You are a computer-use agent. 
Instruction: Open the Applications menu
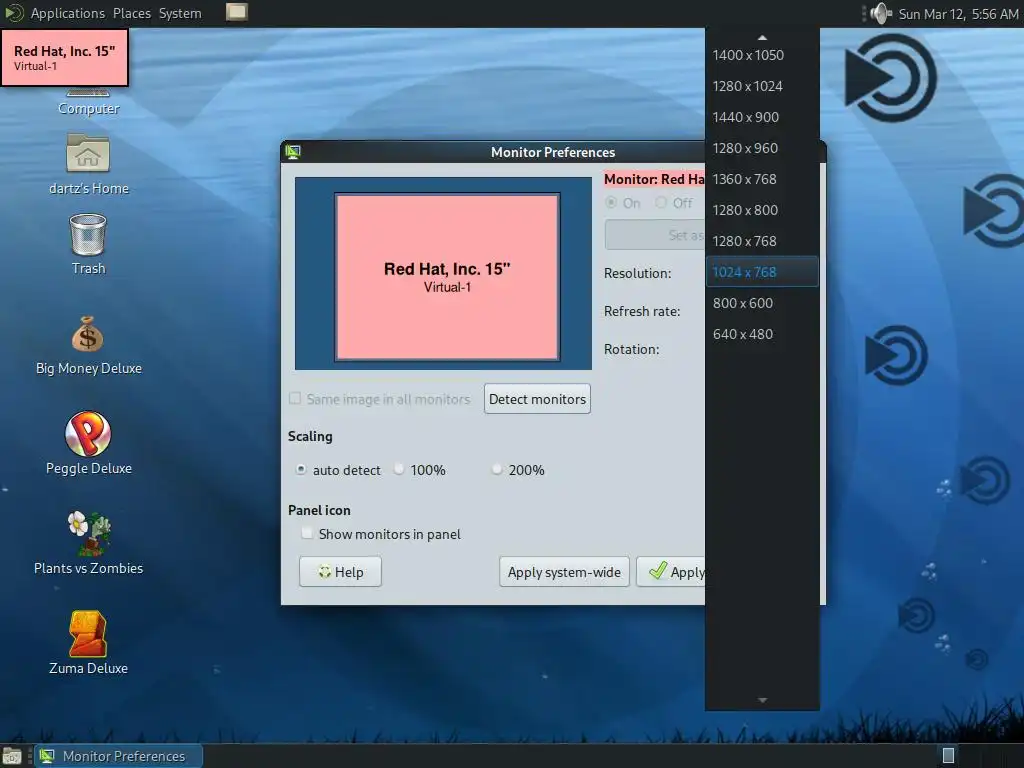coord(67,13)
